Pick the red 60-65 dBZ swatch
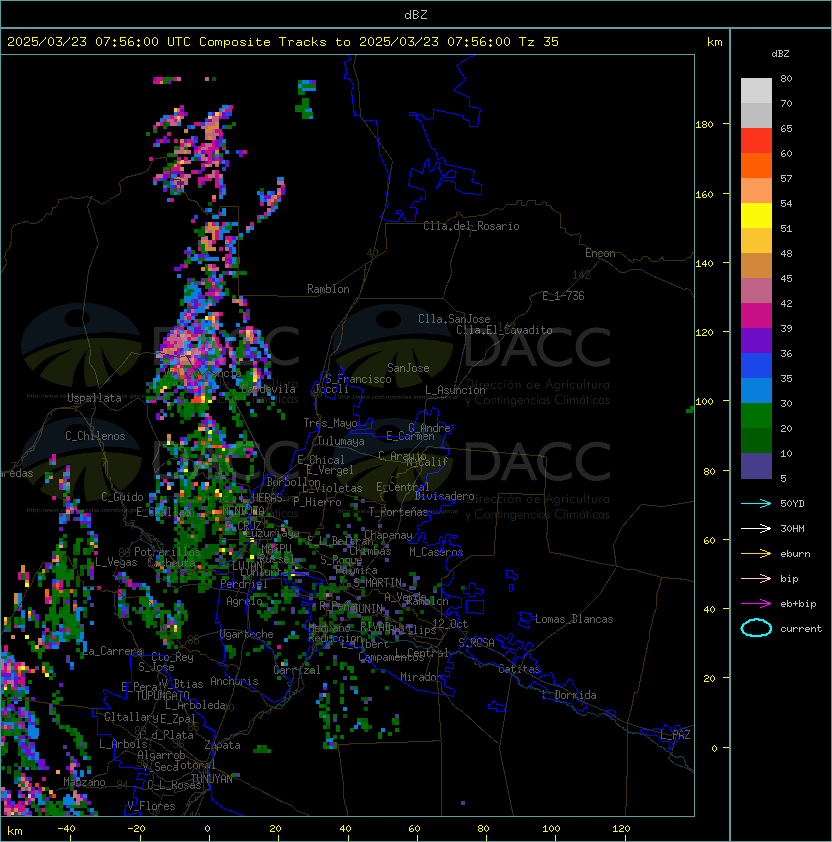832x842 pixels. pos(756,141)
